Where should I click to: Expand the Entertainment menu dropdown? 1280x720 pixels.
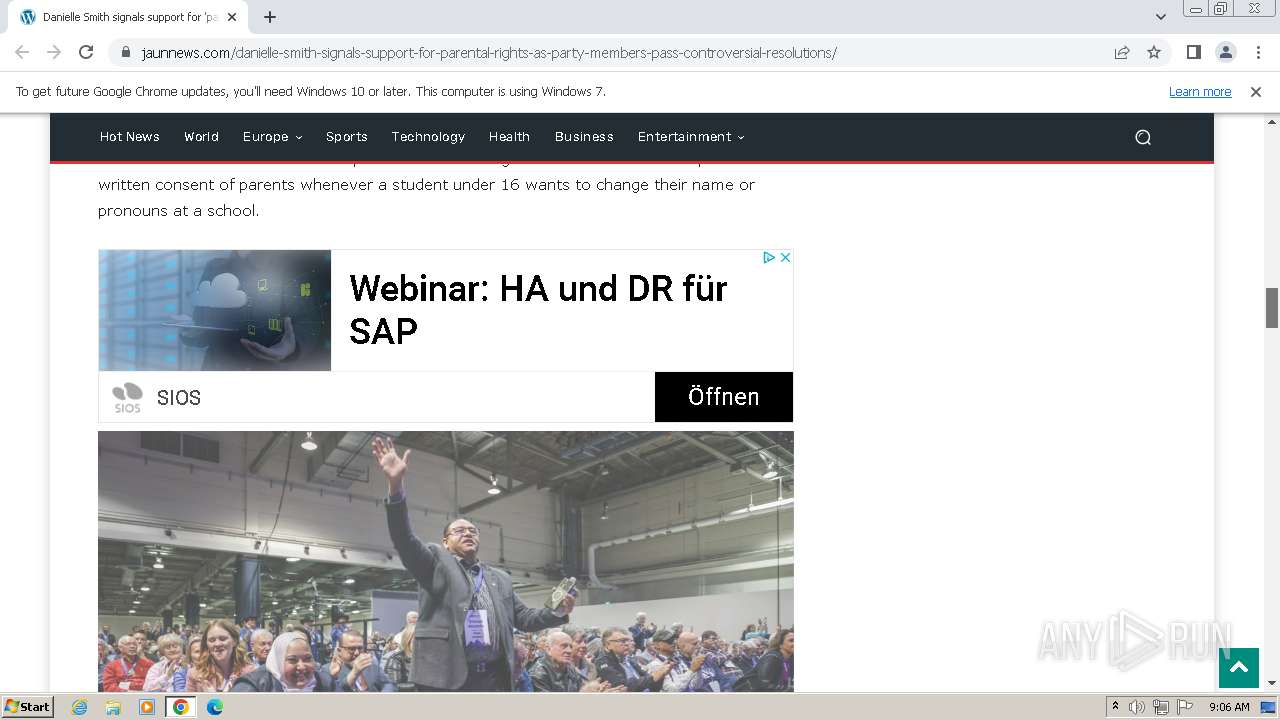coord(691,137)
